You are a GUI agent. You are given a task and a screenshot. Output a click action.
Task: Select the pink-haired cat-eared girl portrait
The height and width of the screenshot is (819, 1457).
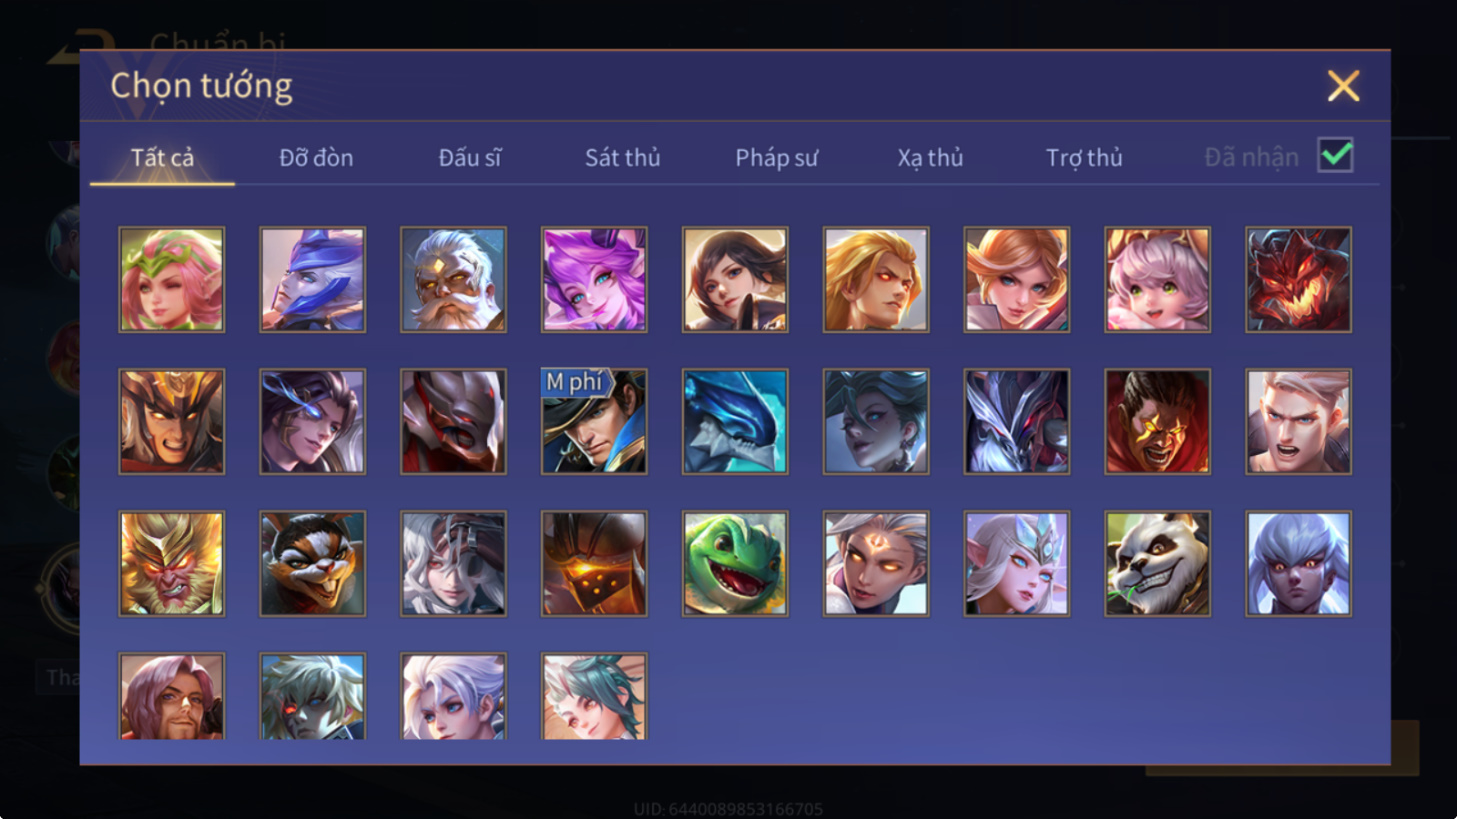coord(1157,279)
